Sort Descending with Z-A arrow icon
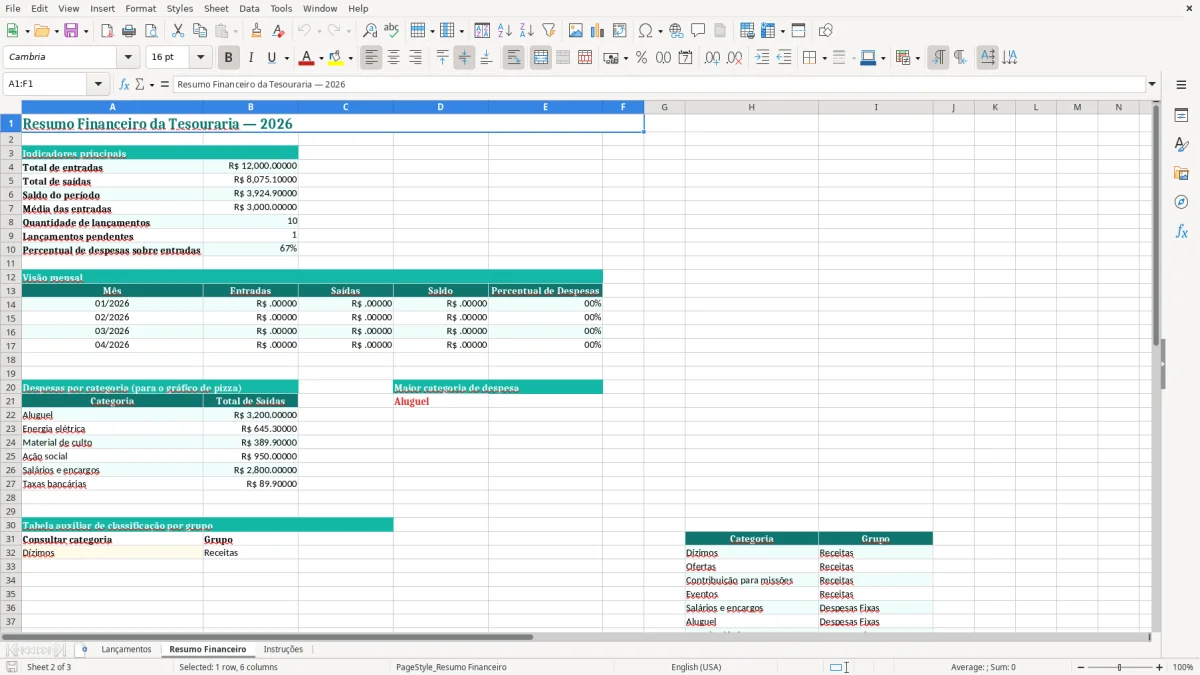Image resolution: width=1200 pixels, height=675 pixels. (x=526, y=31)
